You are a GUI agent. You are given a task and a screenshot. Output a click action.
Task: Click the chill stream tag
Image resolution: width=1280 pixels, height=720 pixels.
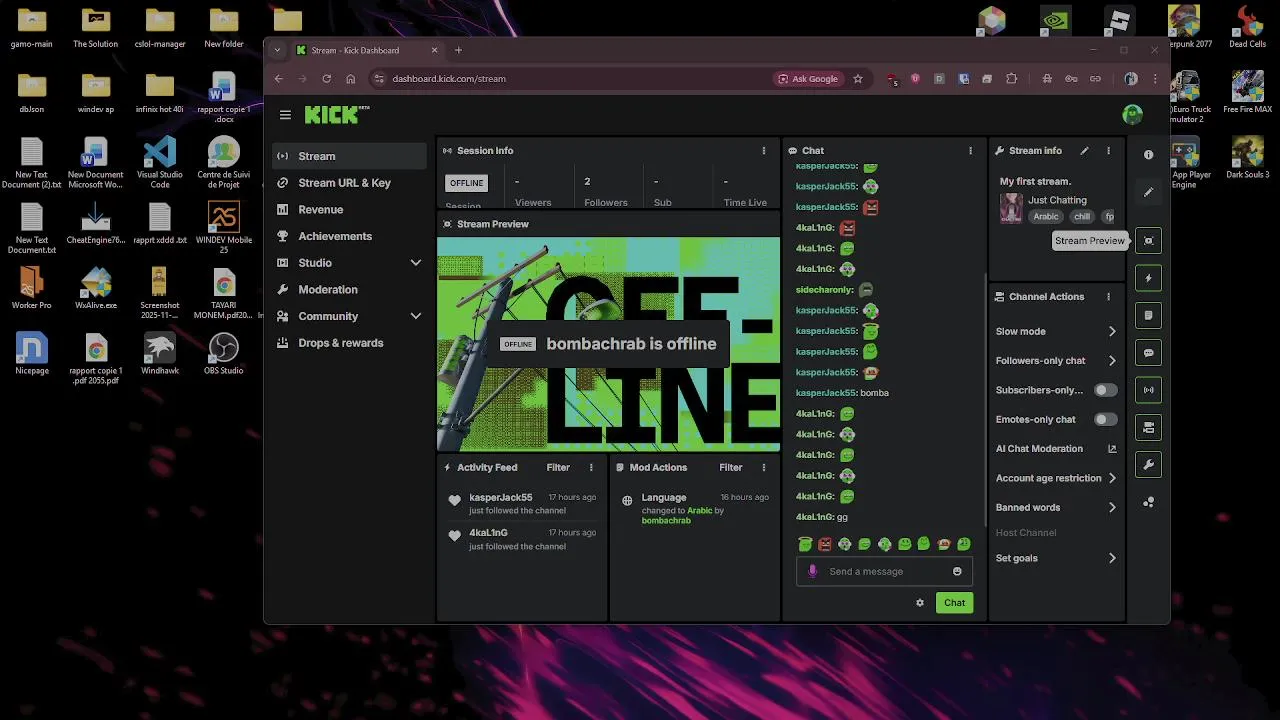[1082, 217]
